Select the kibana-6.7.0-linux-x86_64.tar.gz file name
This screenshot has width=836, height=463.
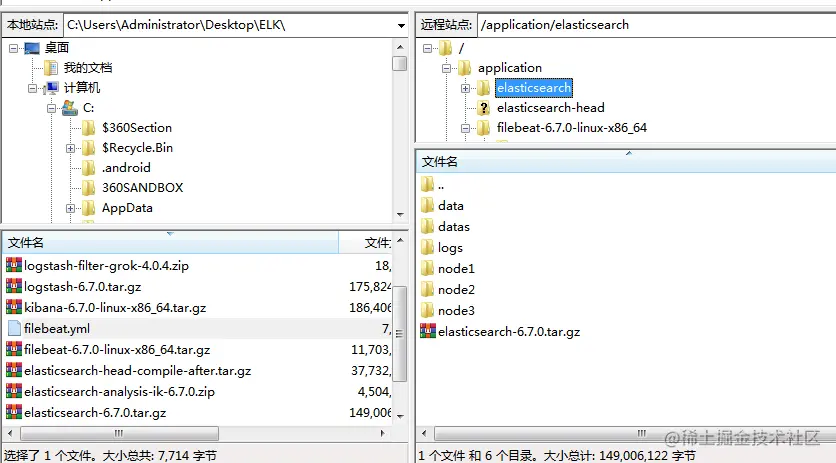point(115,308)
